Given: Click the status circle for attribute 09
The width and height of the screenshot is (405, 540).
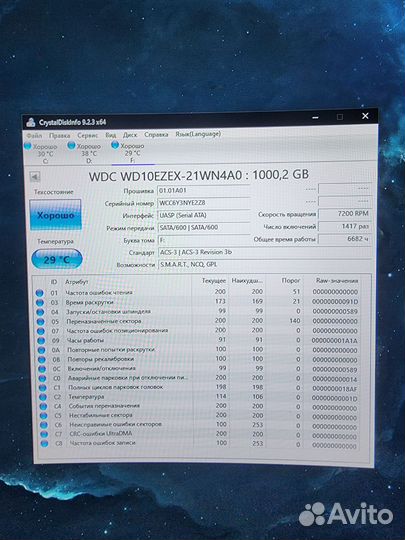Looking at the screenshot, I should coord(41,341).
